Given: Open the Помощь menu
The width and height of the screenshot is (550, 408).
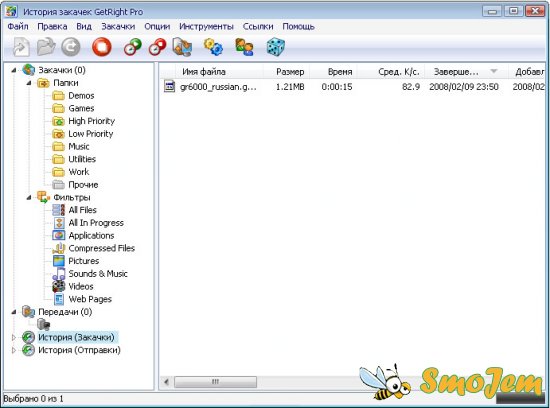Looking at the screenshot, I should (x=299, y=26).
